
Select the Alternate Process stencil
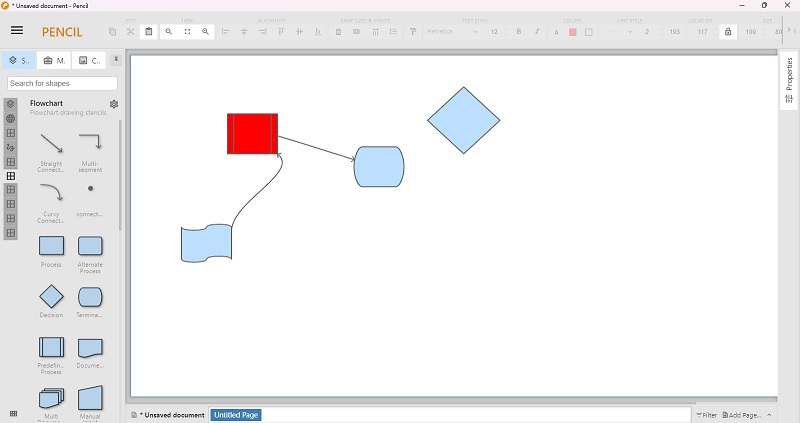(90, 254)
